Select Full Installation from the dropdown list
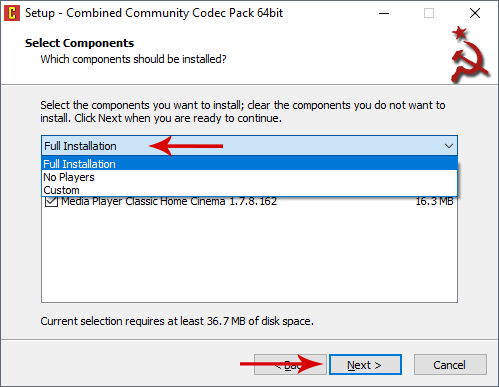Image resolution: width=499 pixels, height=387 pixels. pos(249,164)
